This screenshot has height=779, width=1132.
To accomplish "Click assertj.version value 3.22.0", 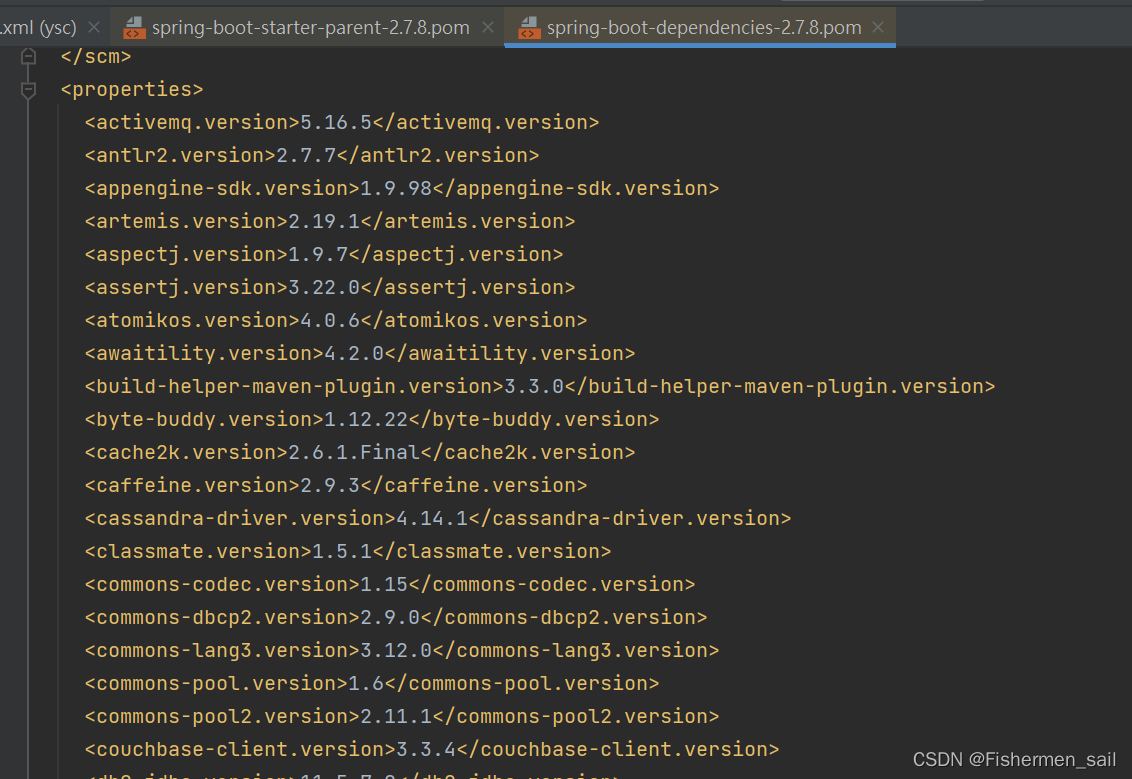I will tap(324, 287).
